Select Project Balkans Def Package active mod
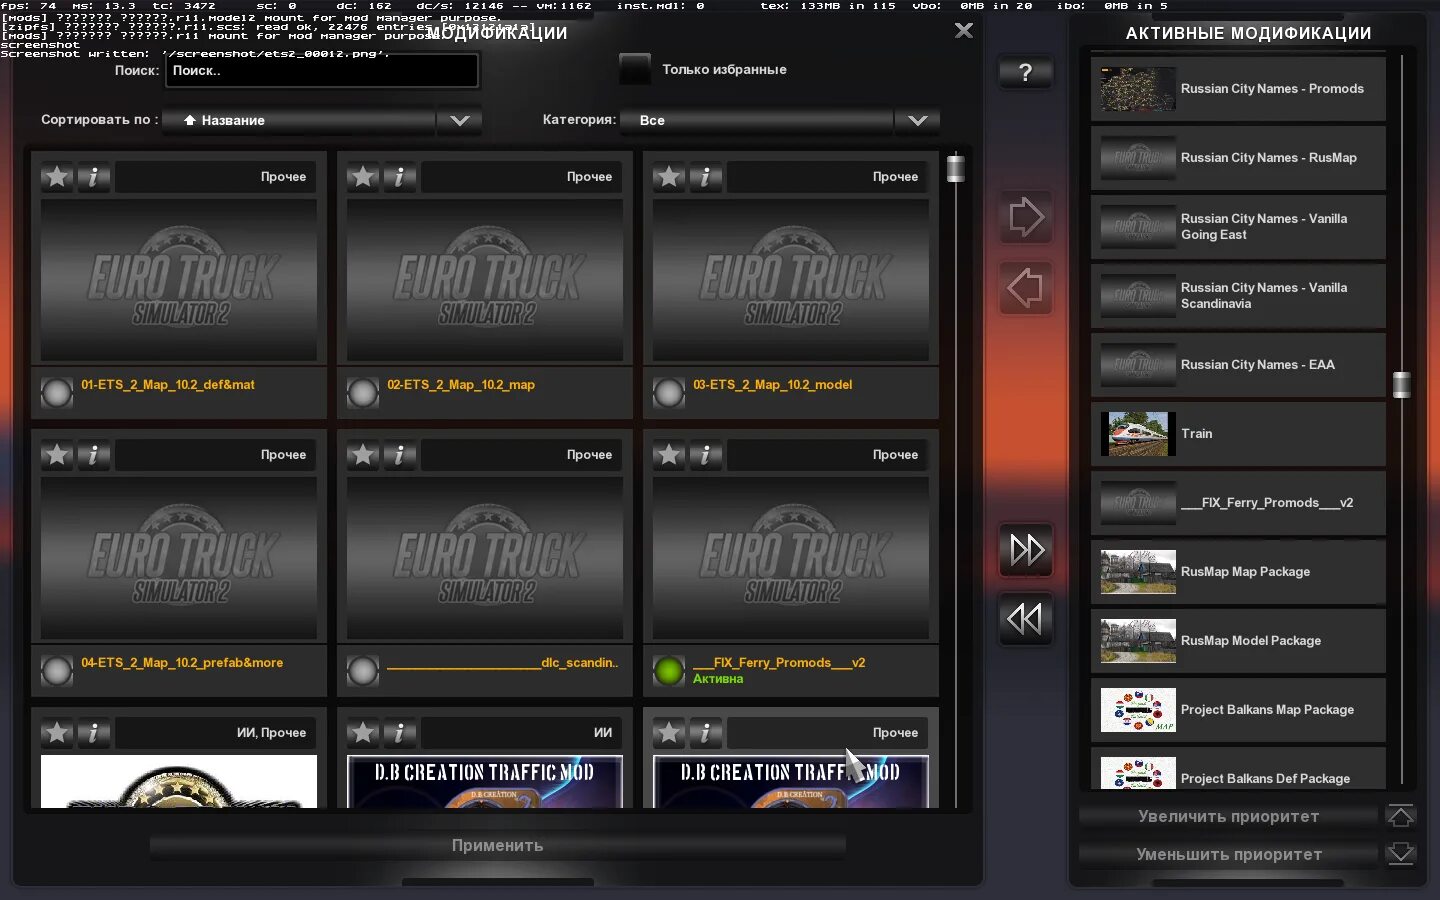Viewport: 1440px width, 900px height. pyautogui.click(x=1238, y=768)
